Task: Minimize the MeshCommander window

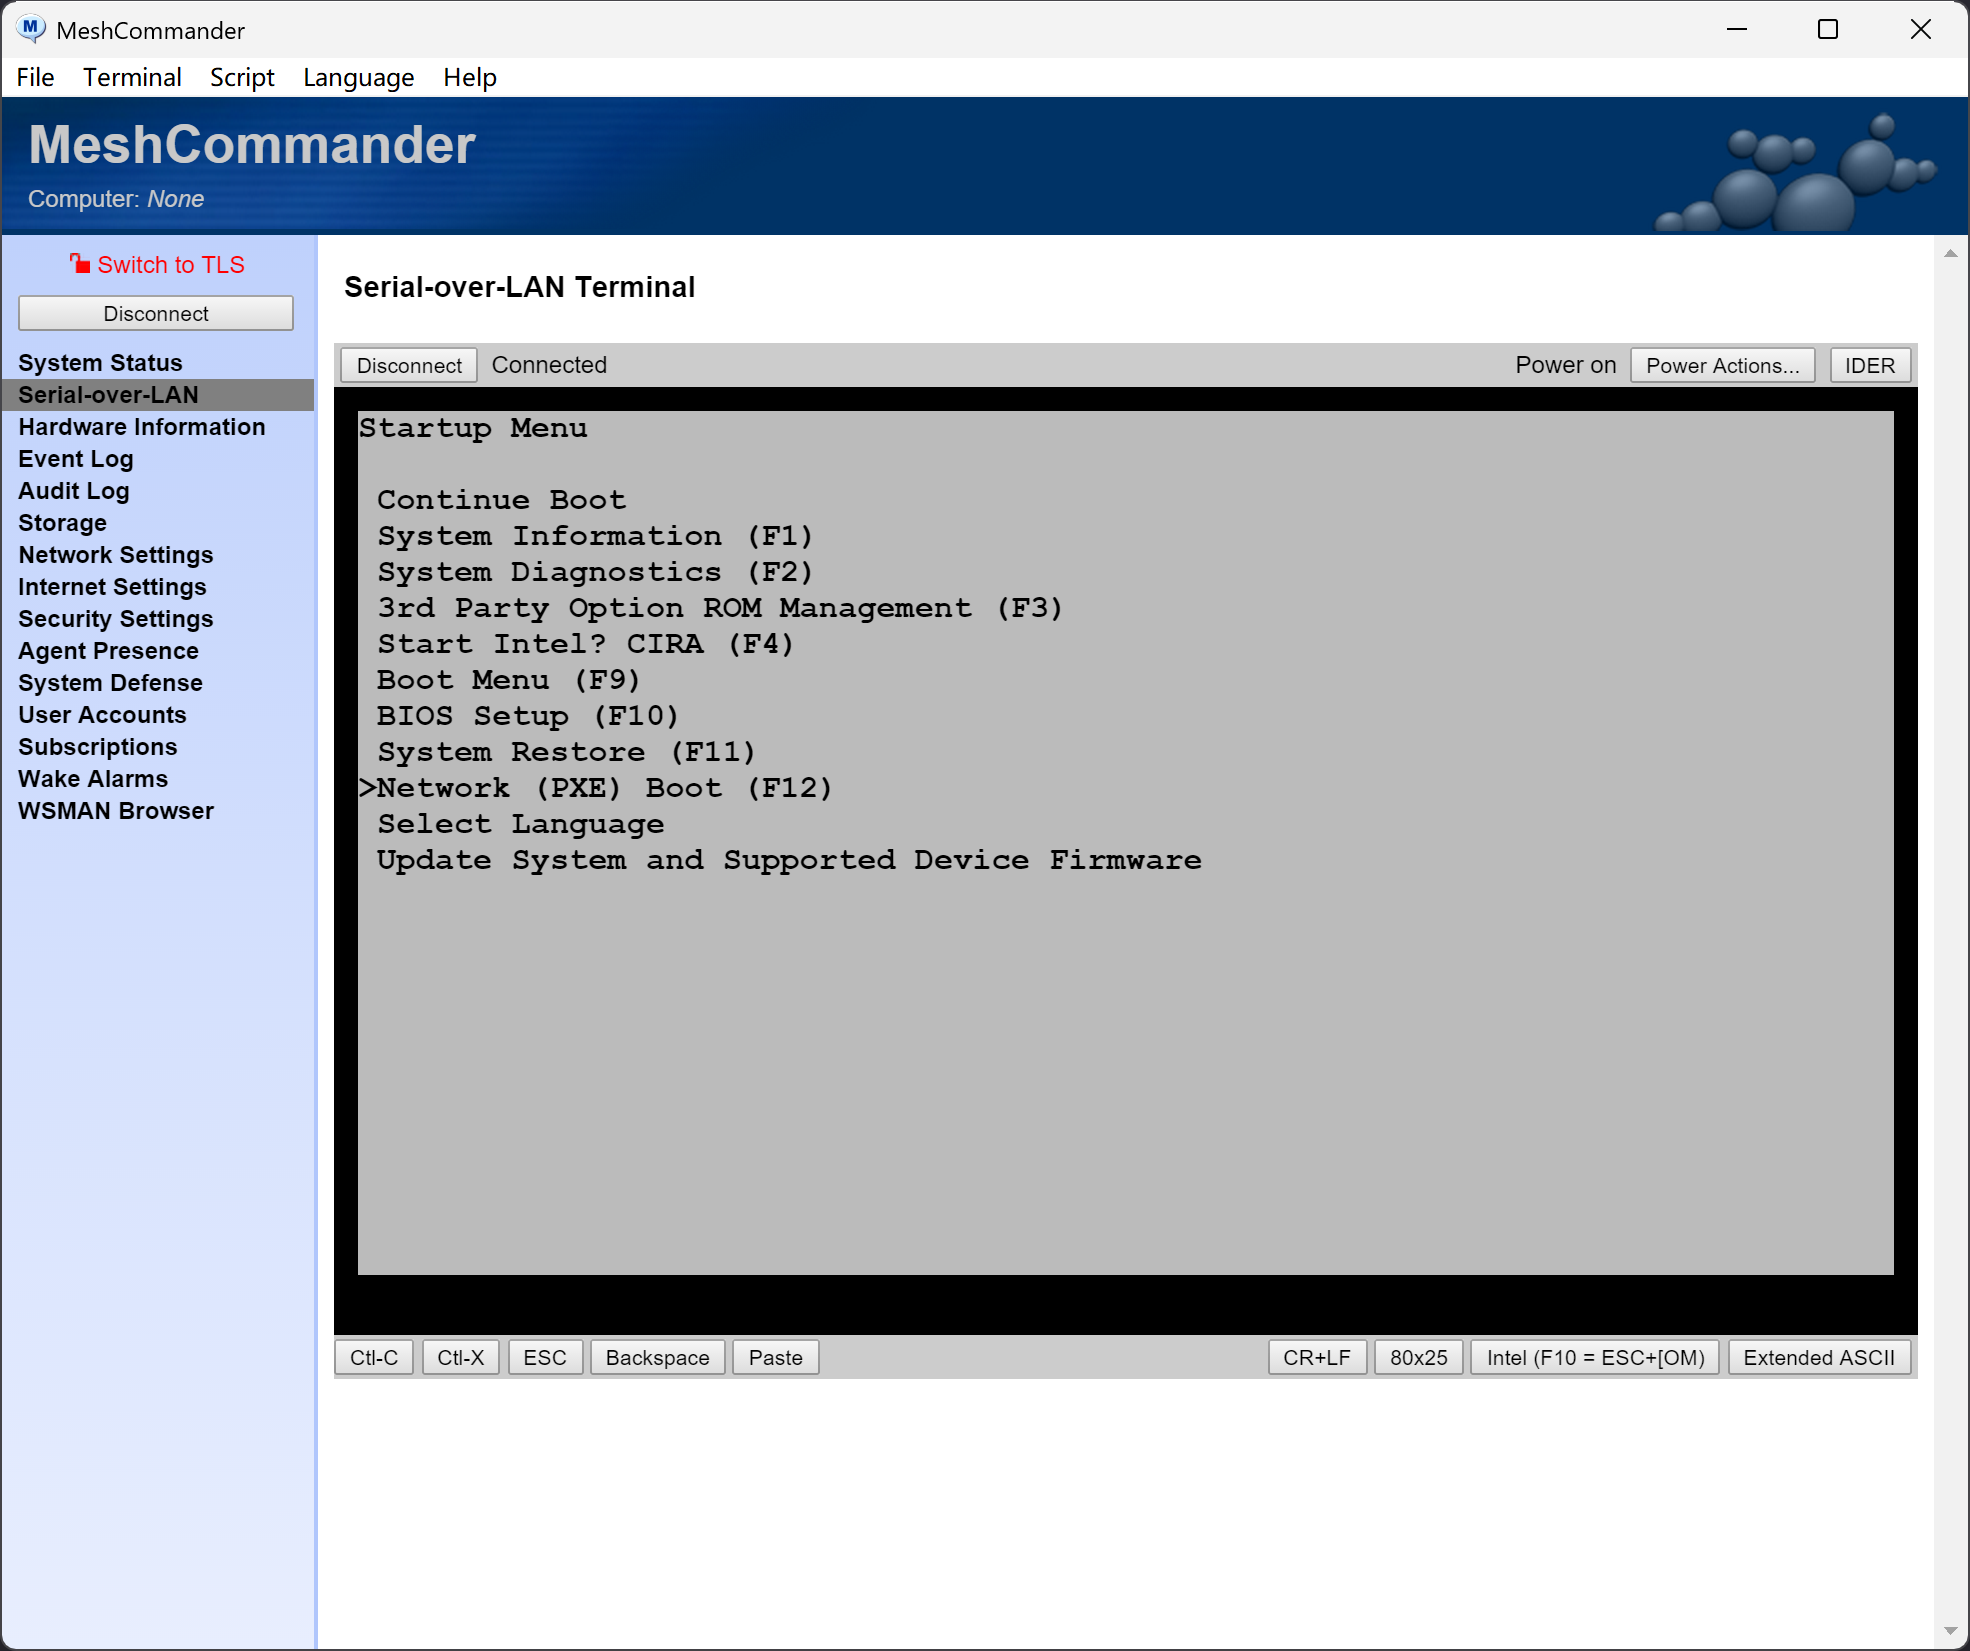Action: click(1737, 29)
